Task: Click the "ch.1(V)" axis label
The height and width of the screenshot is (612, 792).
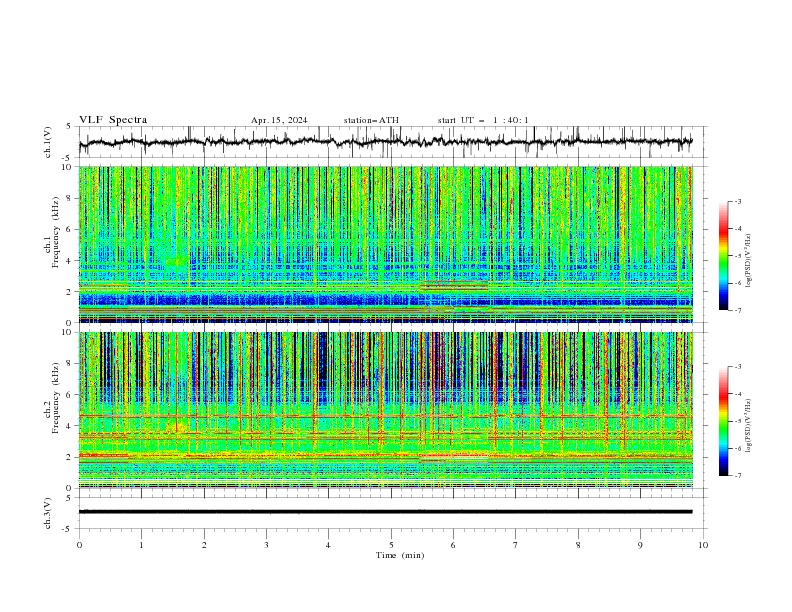Action: click(x=48, y=142)
